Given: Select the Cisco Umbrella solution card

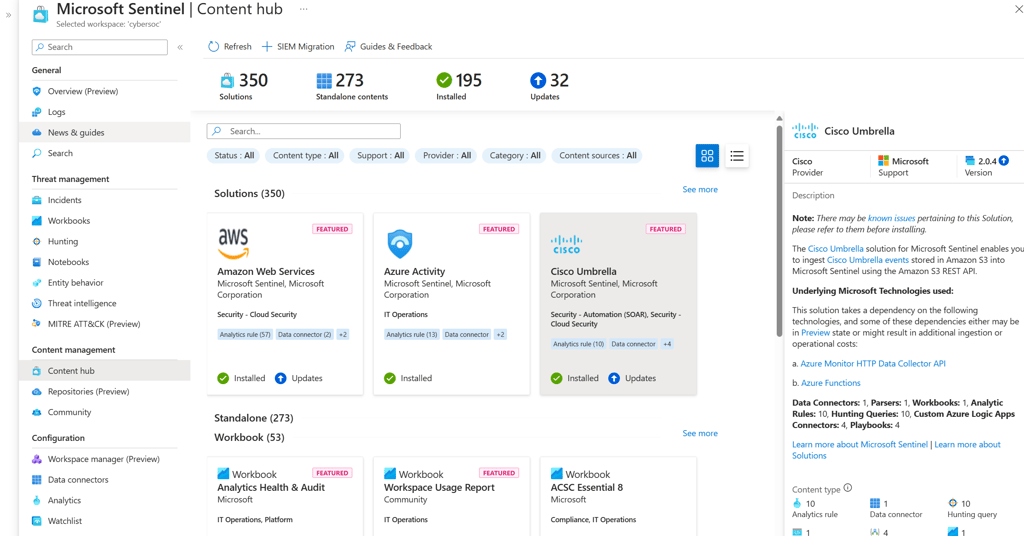Looking at the screenshot, I should pos(618,304).
